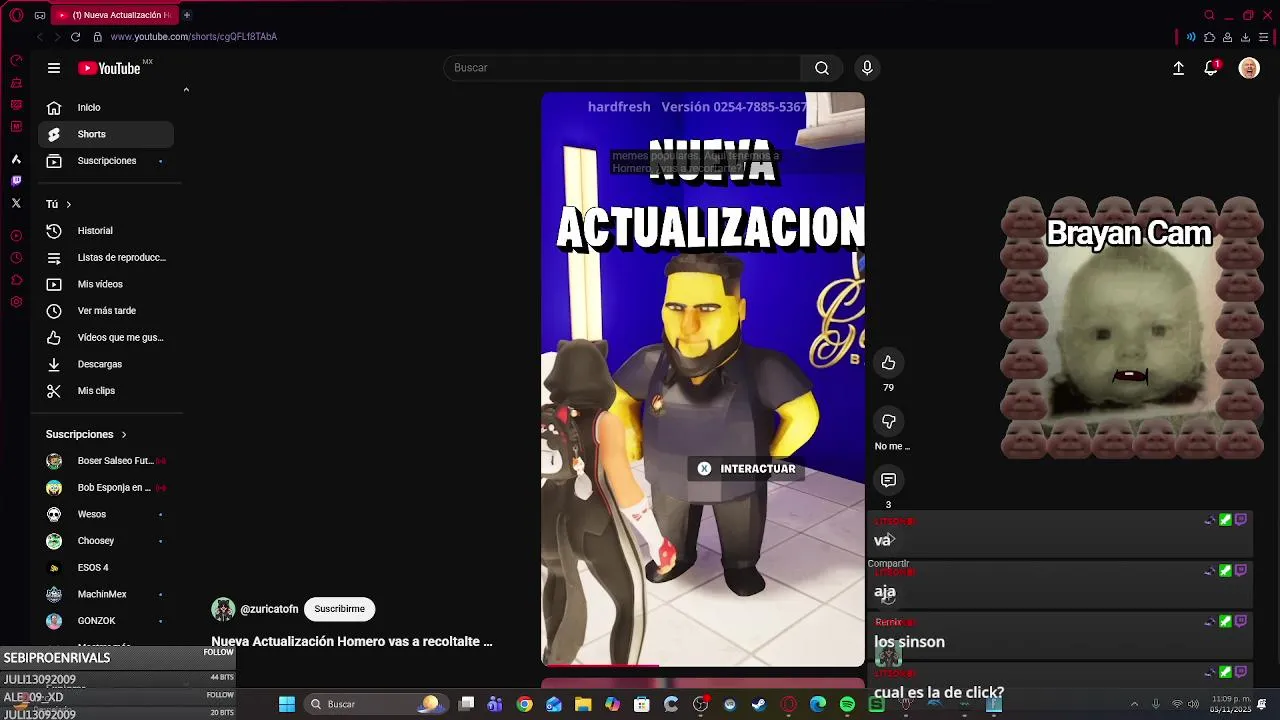1280x720 pixels.
Task: Click the Short's video title text
Action: point(352,642)
